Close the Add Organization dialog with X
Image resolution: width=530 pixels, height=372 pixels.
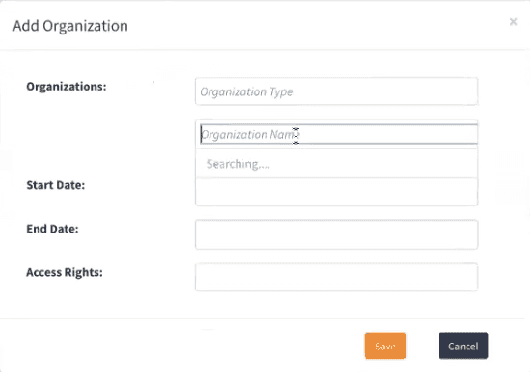(x=513, y=22)
